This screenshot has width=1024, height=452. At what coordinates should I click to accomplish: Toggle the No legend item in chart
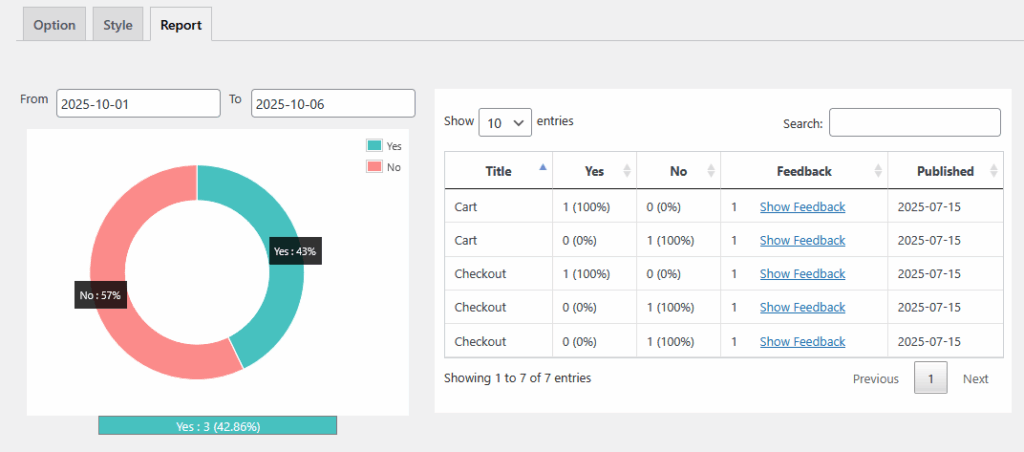[384, 167]
